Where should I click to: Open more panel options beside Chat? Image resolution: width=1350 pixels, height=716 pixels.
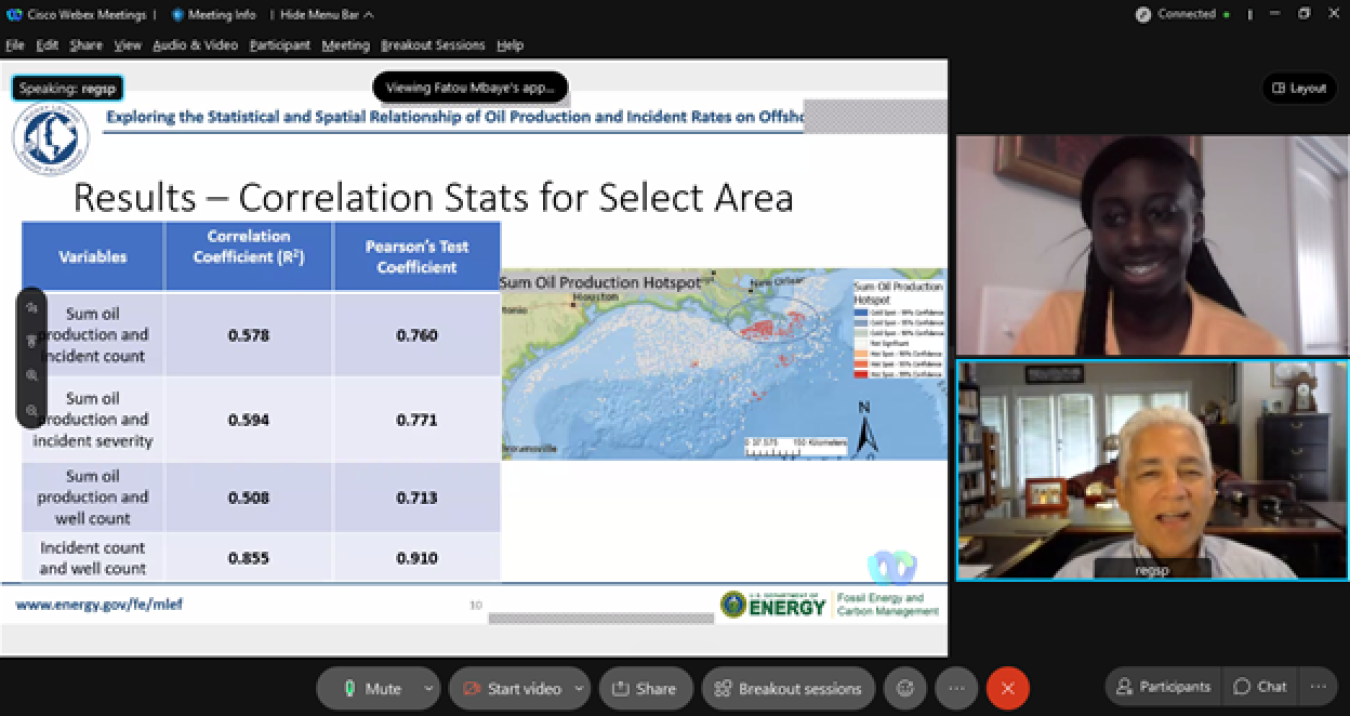(1318, 687)
